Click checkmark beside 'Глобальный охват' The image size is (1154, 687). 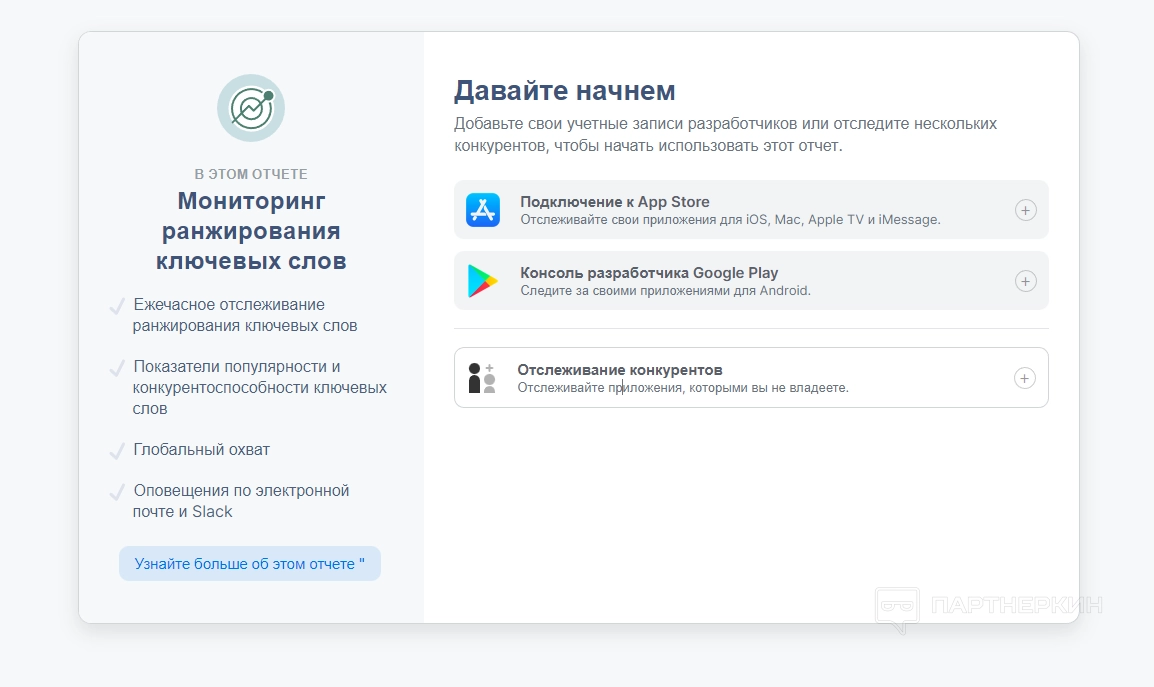coord(117,451)
